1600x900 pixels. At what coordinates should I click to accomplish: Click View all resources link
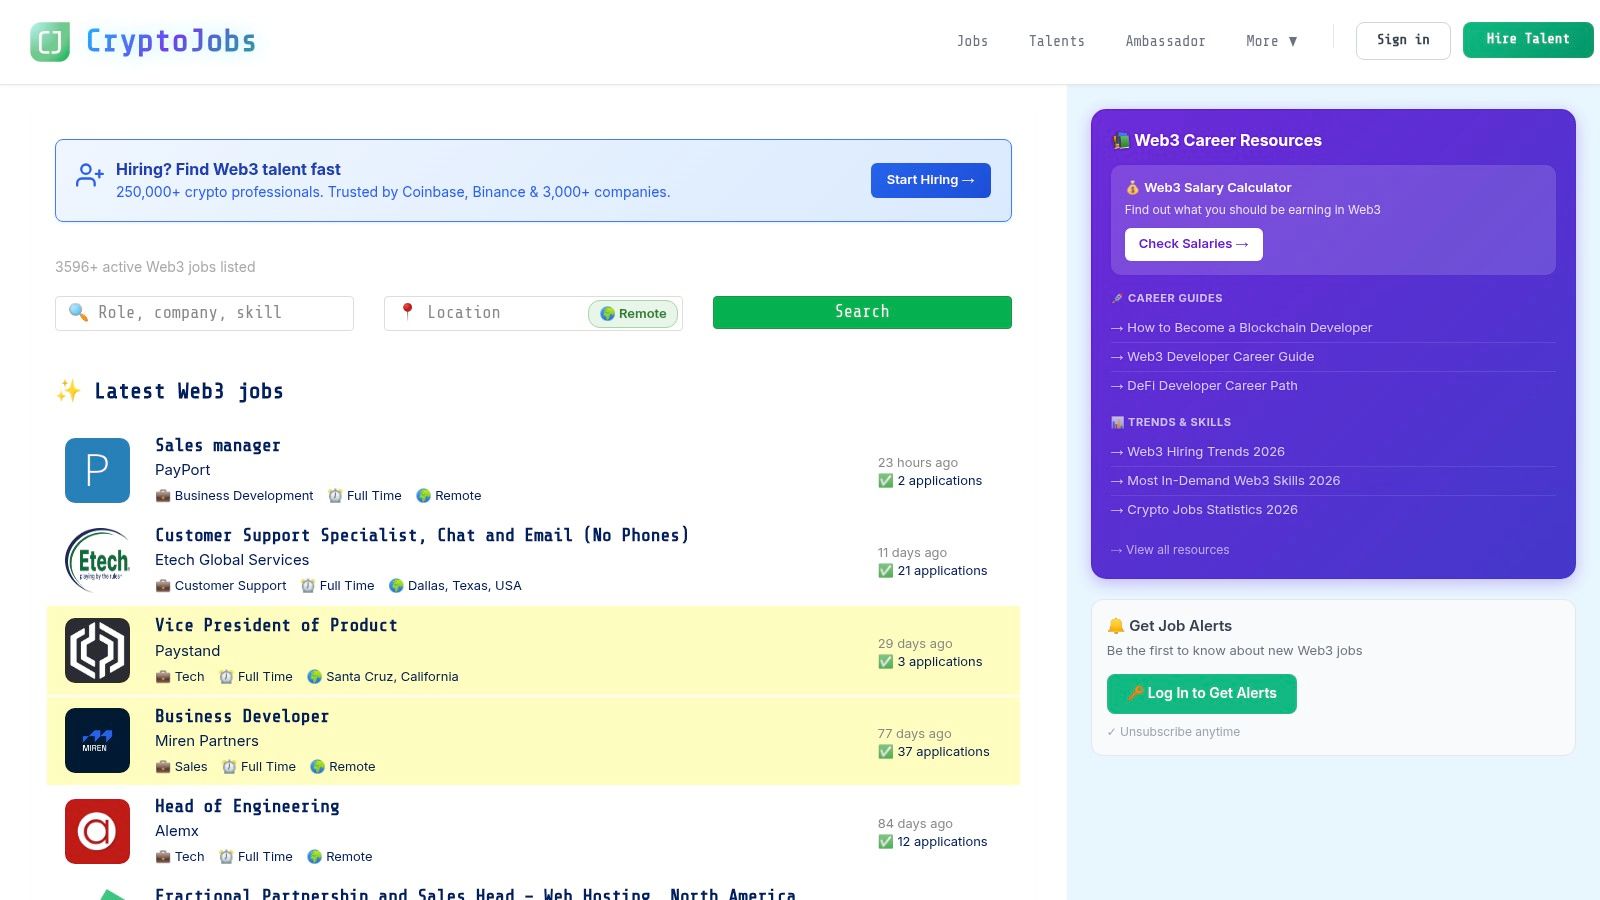(x=1170, y=550)
